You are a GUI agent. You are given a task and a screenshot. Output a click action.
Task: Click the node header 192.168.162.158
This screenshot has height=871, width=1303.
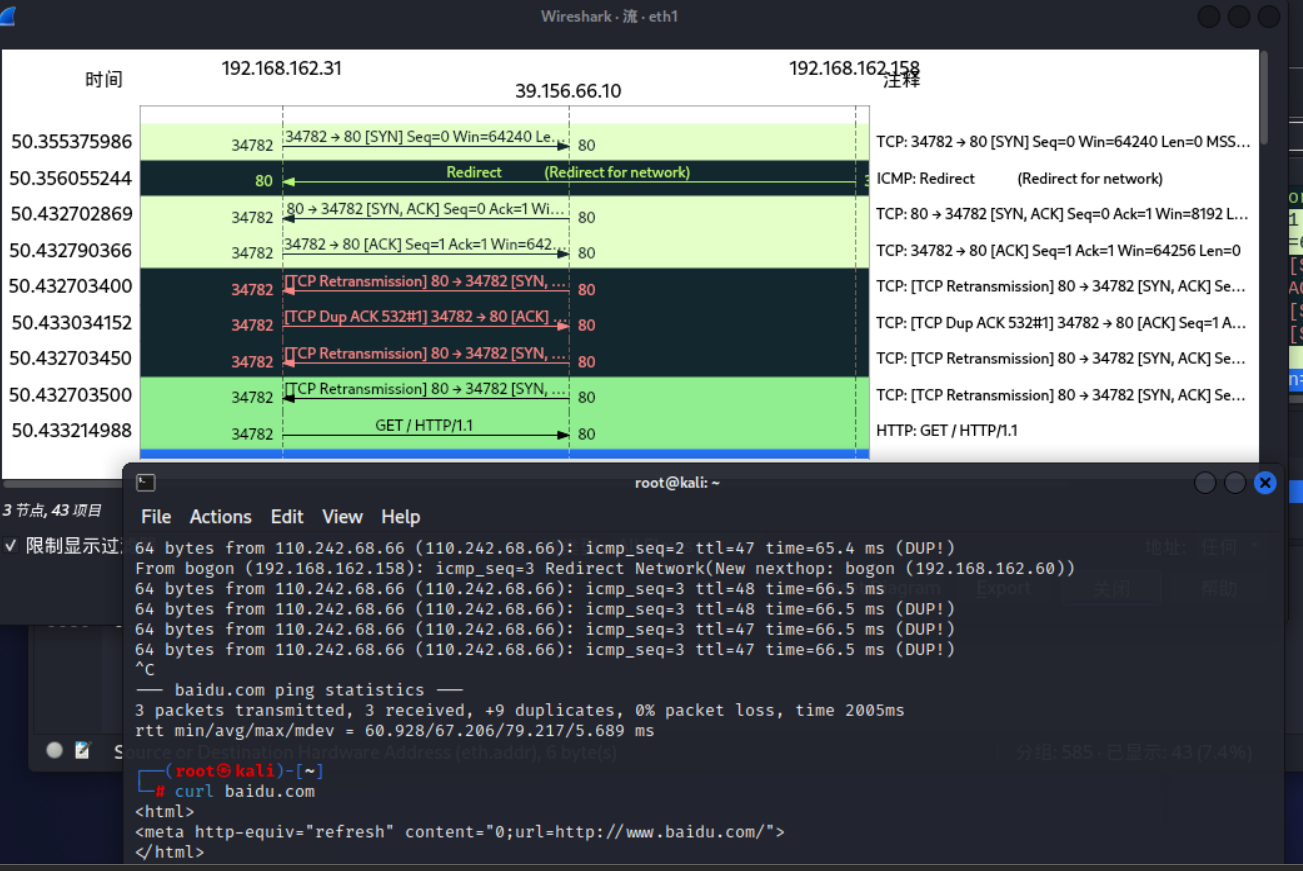click(x=854, y=68)
